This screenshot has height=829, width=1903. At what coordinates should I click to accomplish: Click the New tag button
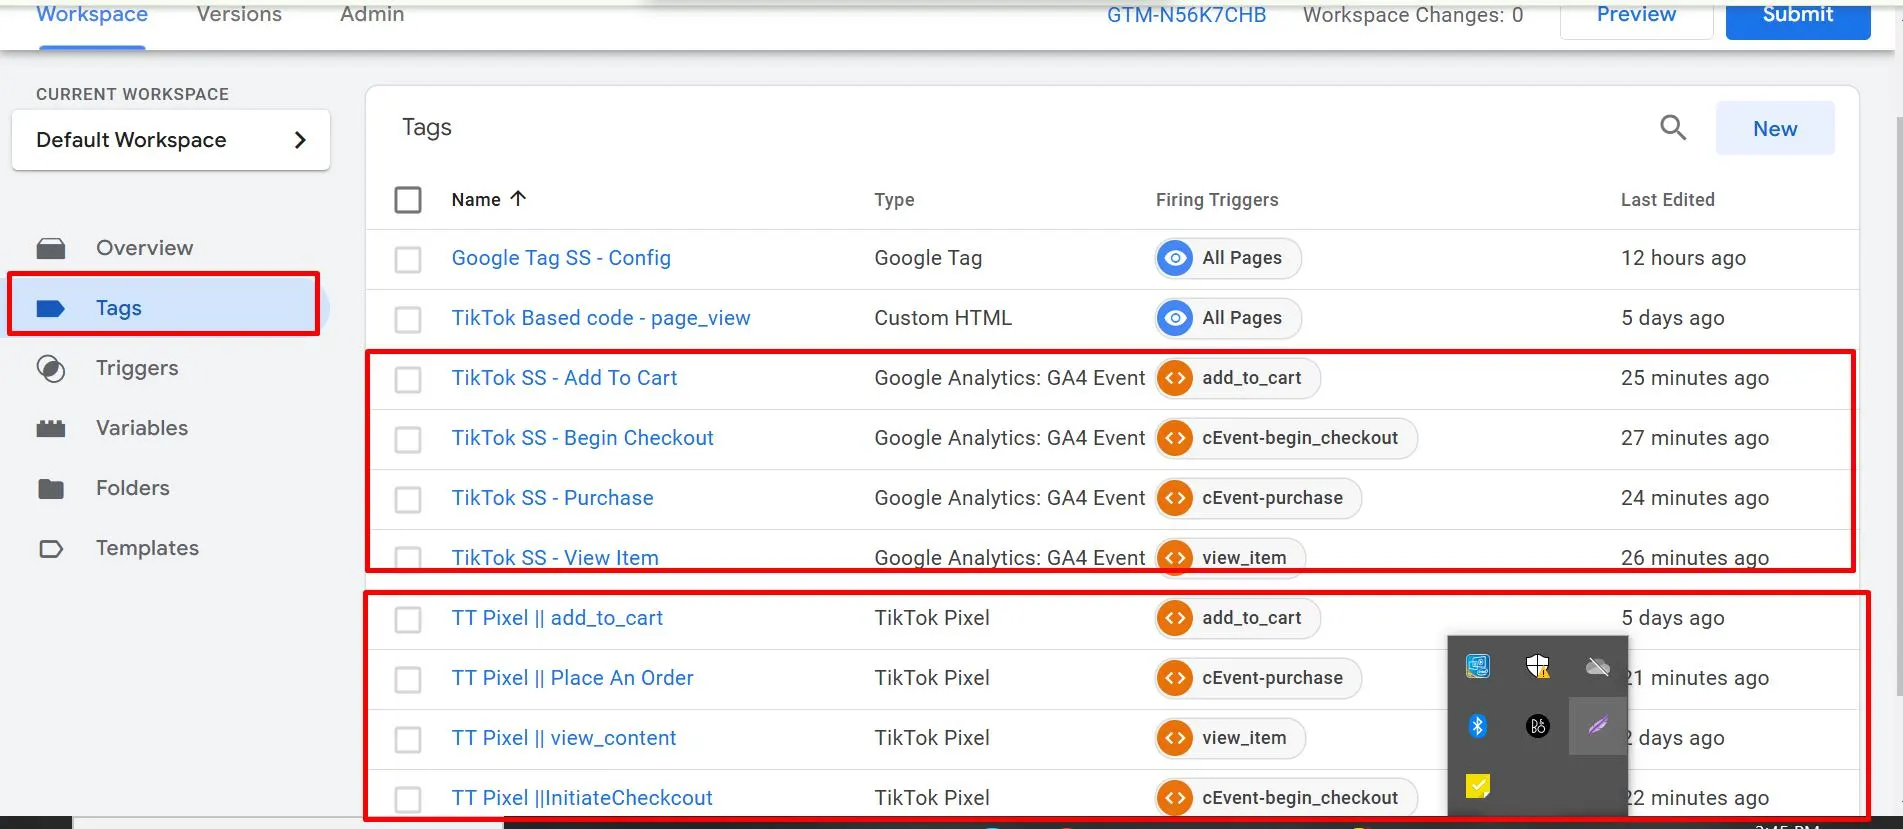click(x=1775, y=128)
